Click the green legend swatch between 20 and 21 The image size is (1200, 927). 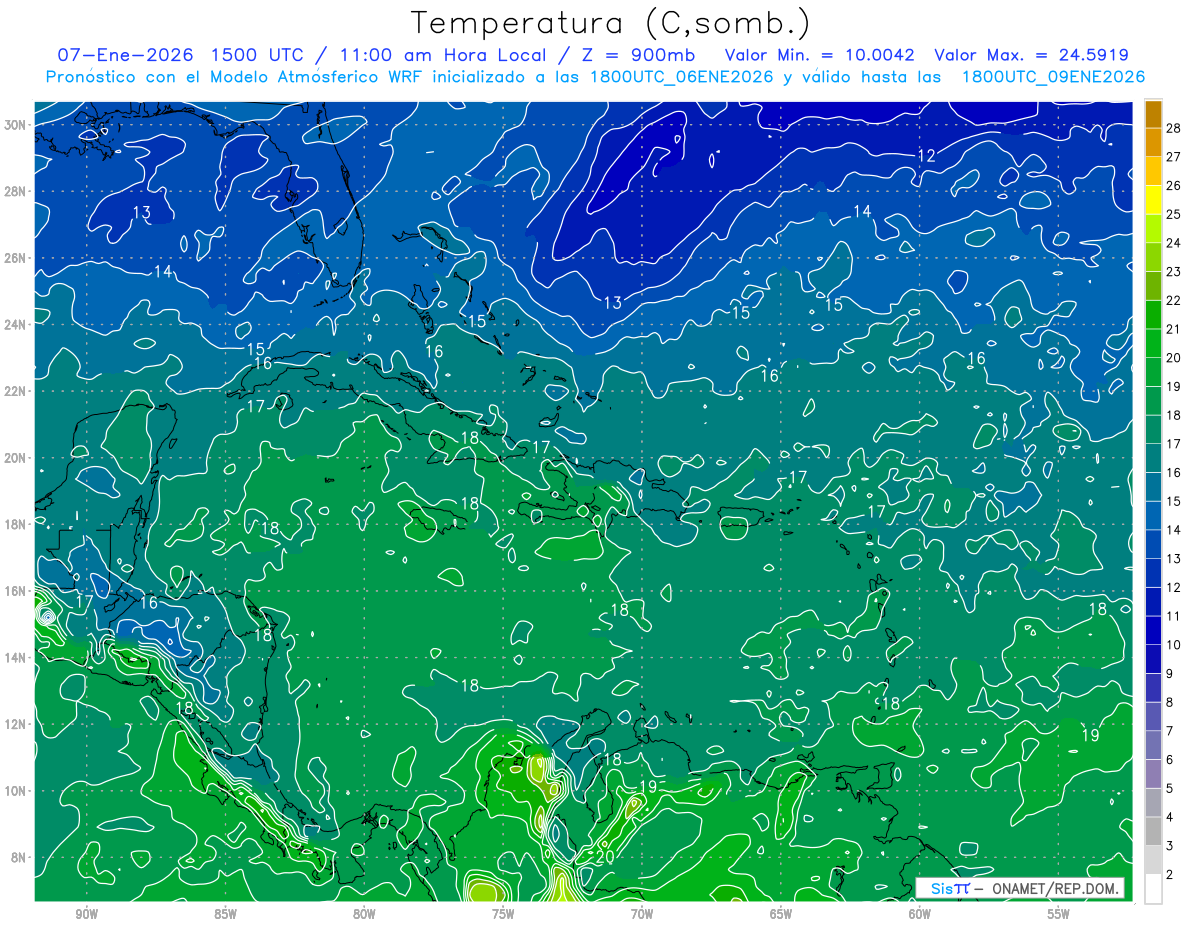tap(1153, 343)
